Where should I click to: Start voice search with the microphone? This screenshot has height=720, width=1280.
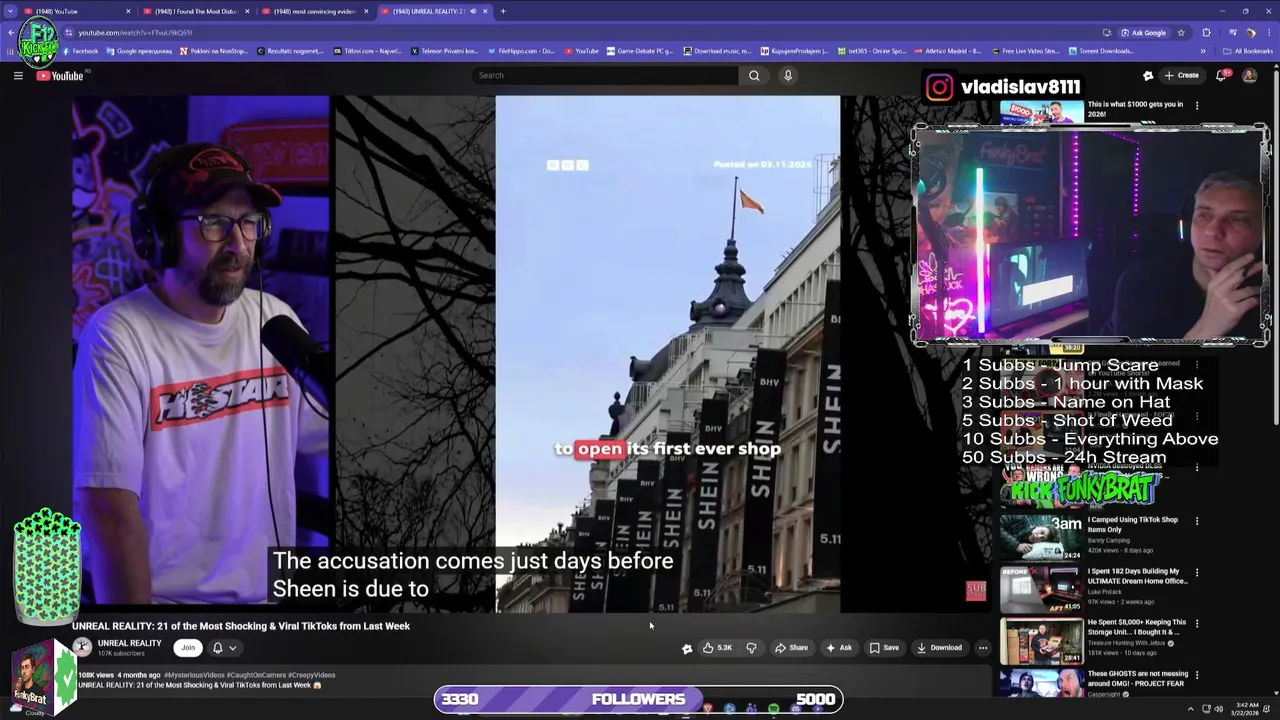click(788, 75)
